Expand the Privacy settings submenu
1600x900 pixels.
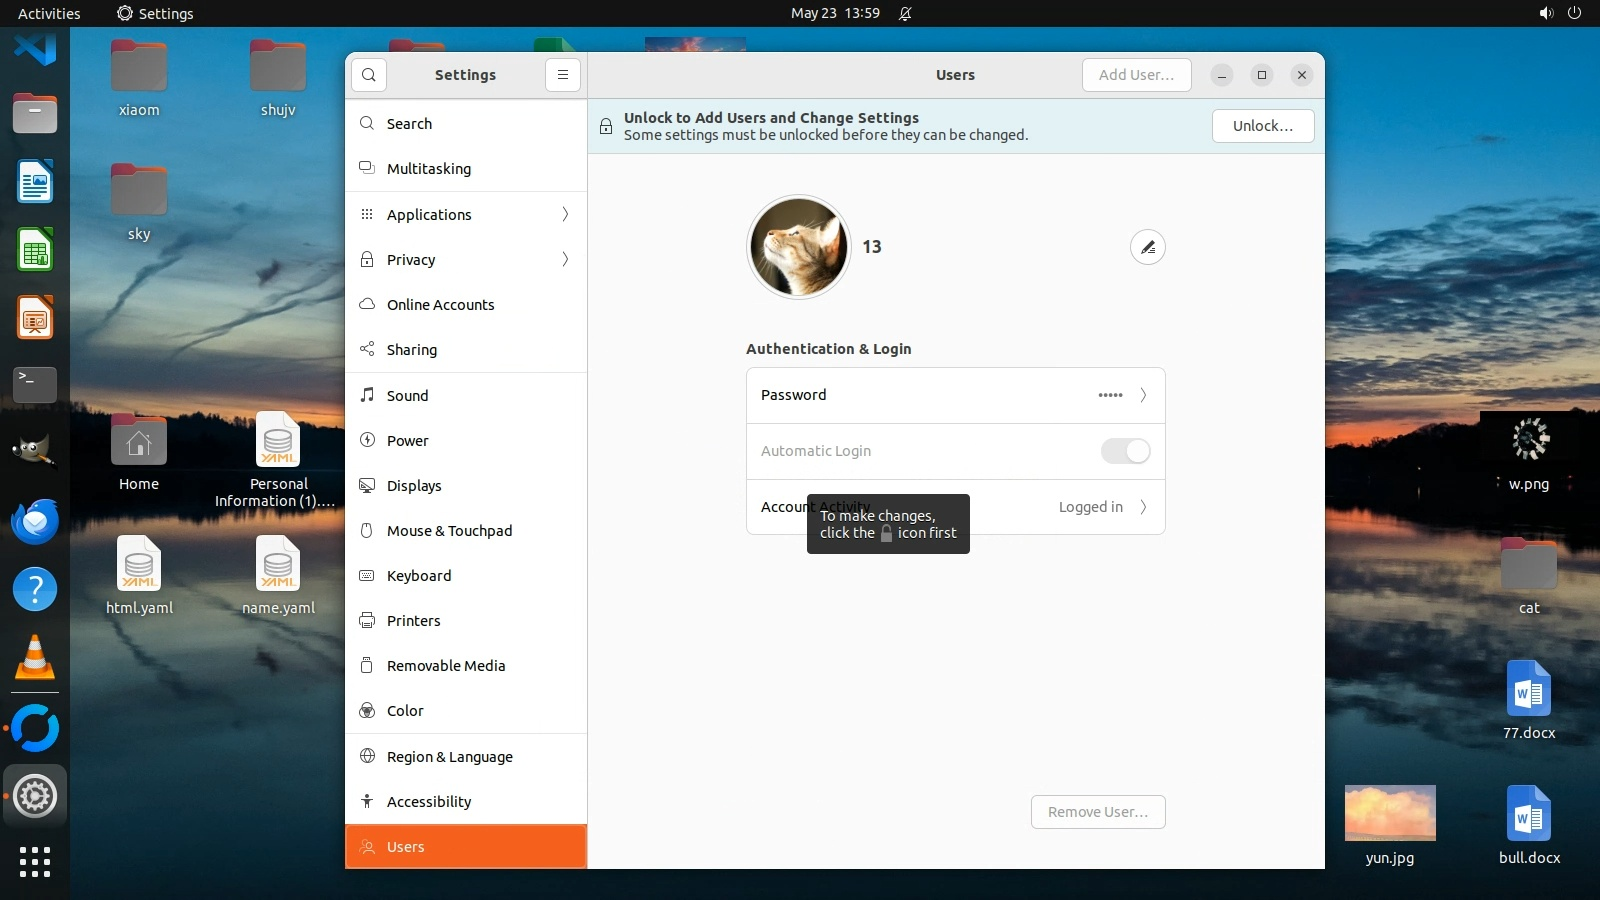click(x=565, y=260)
